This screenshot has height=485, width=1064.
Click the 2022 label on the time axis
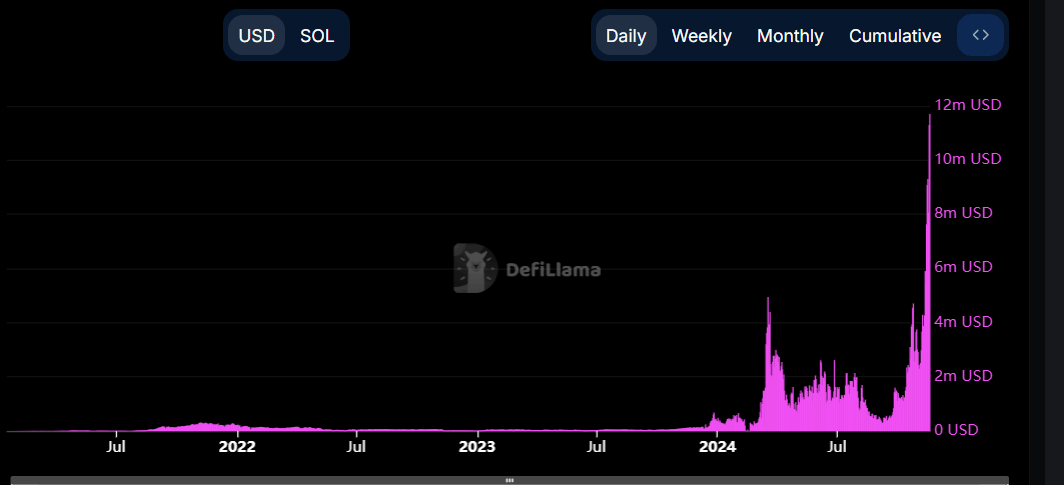click(237, 446)
